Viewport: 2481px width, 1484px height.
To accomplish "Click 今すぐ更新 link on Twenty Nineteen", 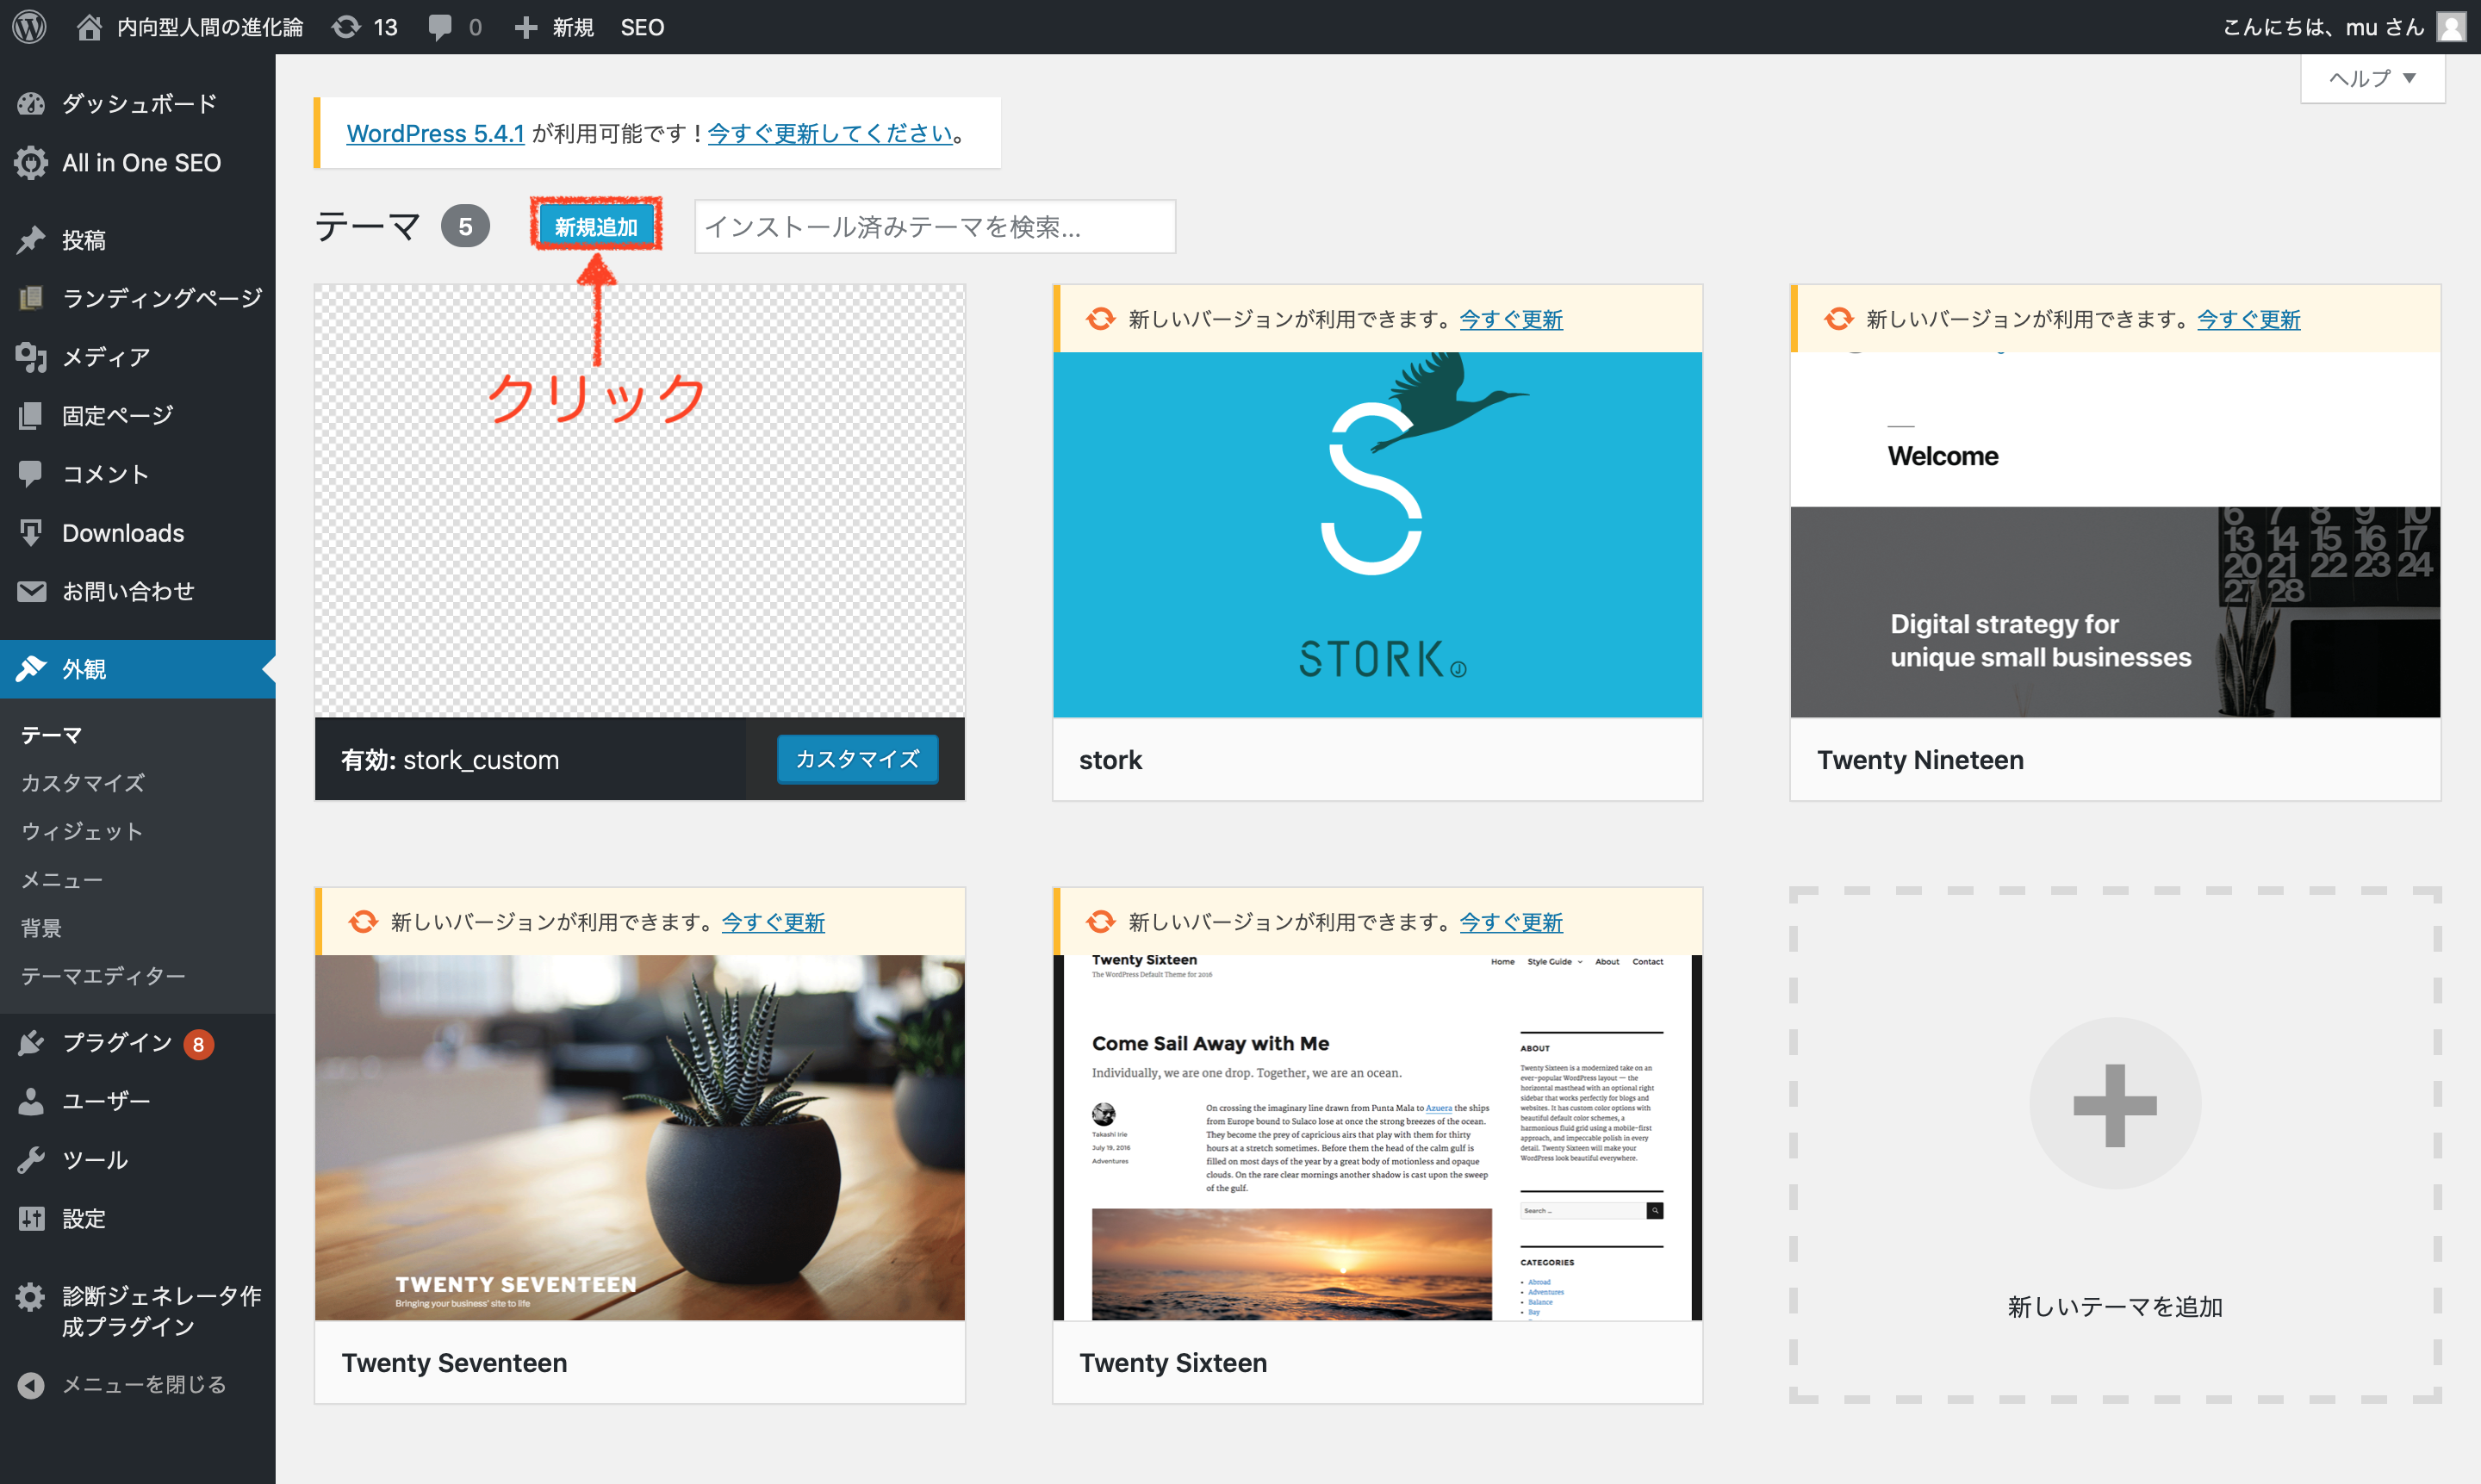I will click(2248, 319).
